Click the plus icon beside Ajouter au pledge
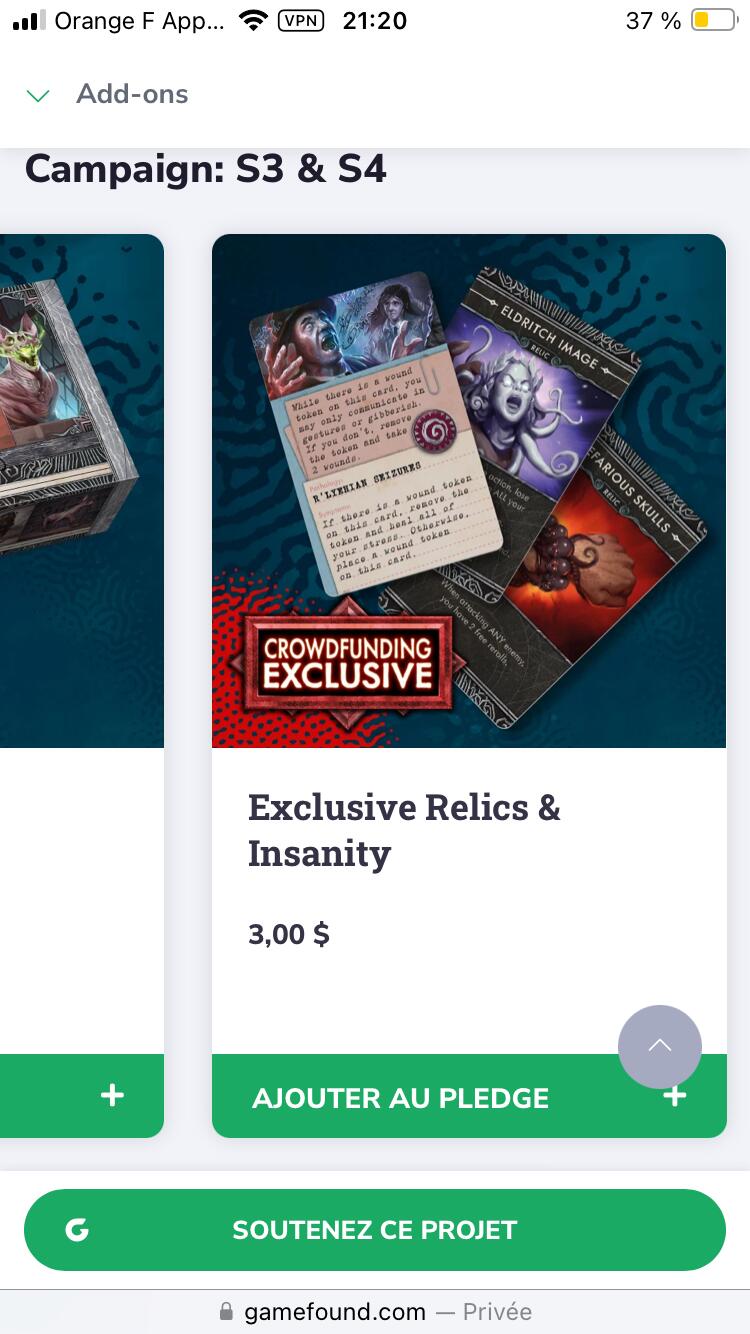 (675, 1096)
